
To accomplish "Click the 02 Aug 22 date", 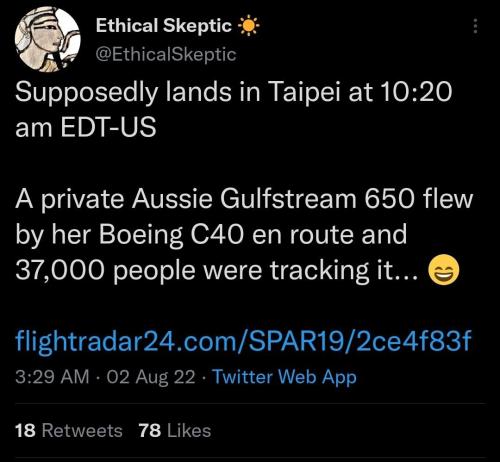I will point(151,377).
